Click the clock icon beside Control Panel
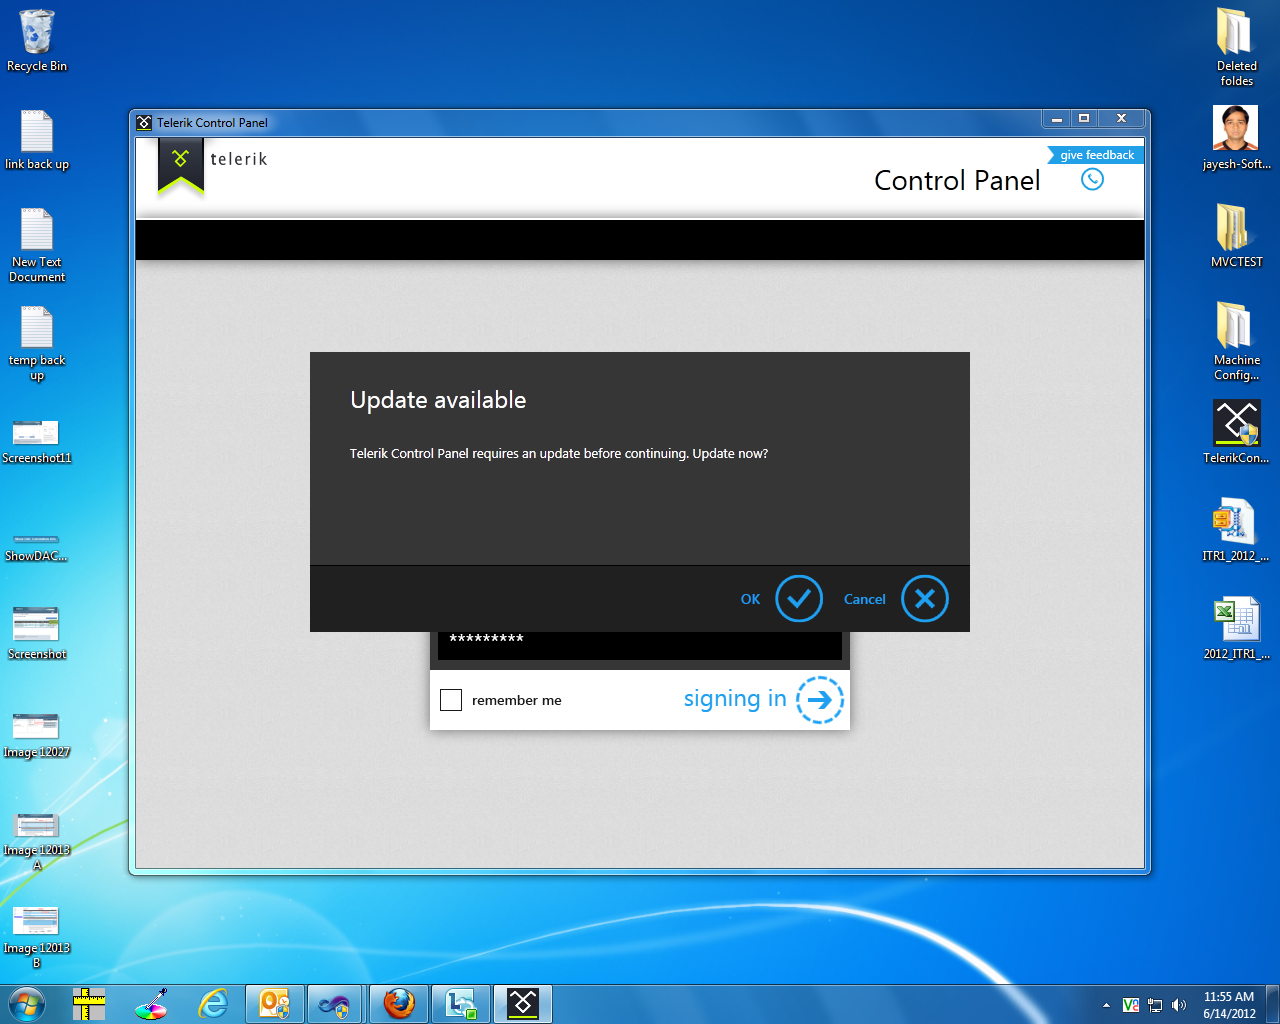This screenshot has height=1024, width=1280. [1092, 180]
